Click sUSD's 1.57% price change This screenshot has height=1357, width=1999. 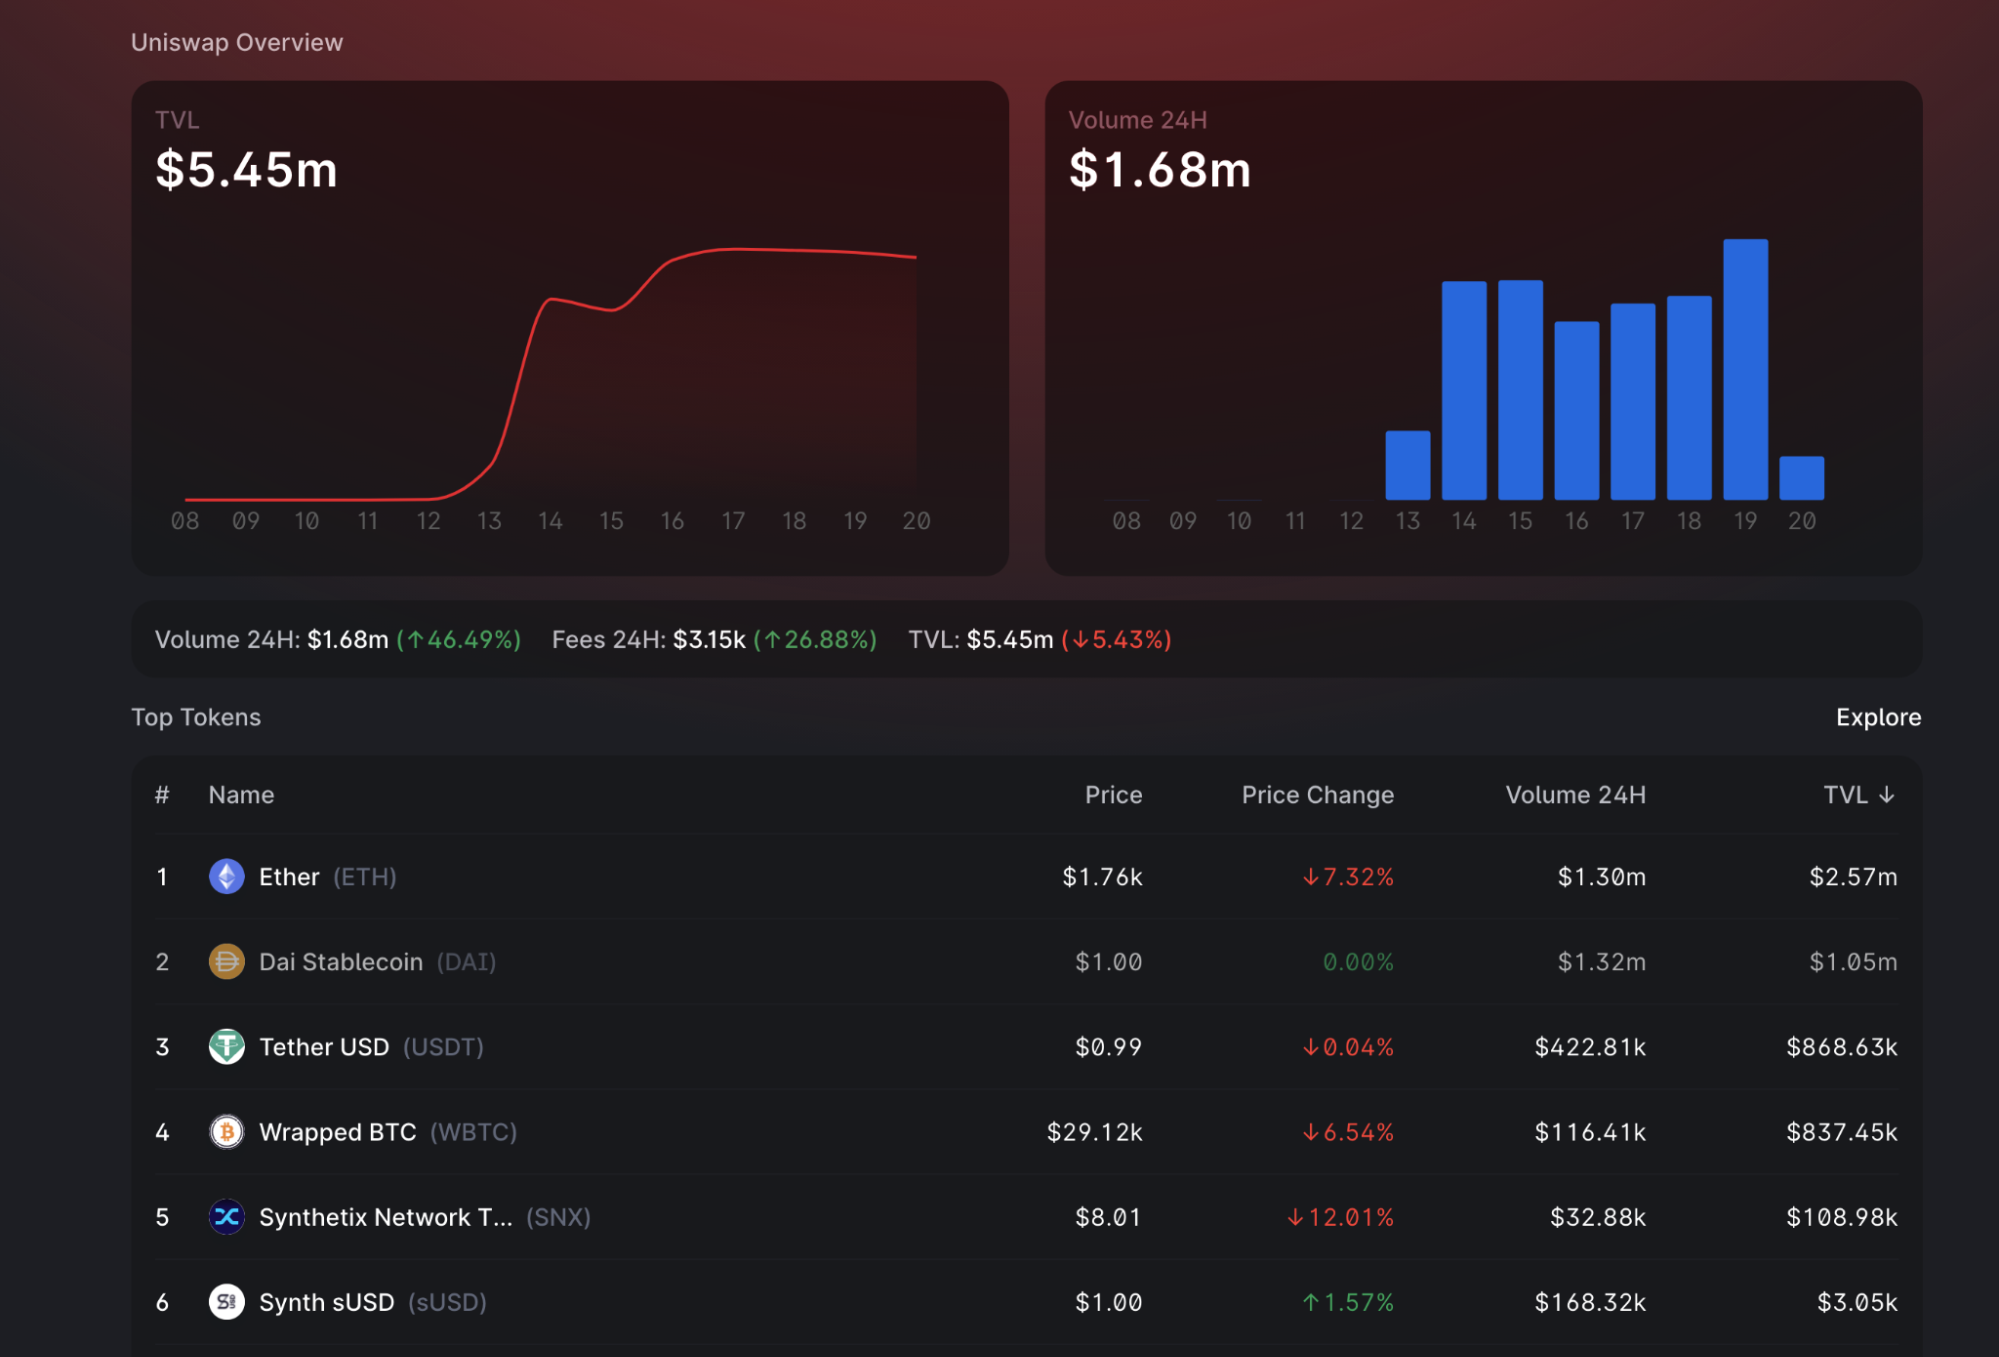pyautogui.click(x=1348, y=1302)
